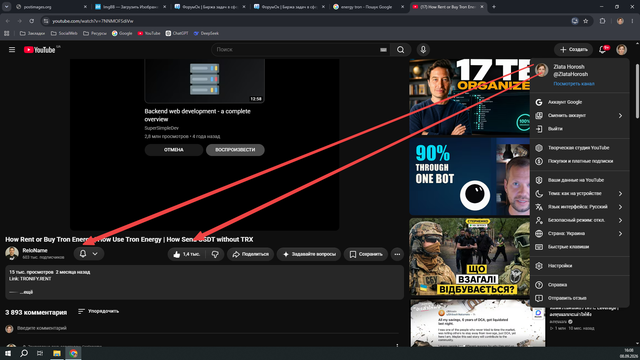Image resolution: width=640 pixels, height=360 pixels.
Task: Open the DeepSeek bookmark
Action: coord(206,33)
